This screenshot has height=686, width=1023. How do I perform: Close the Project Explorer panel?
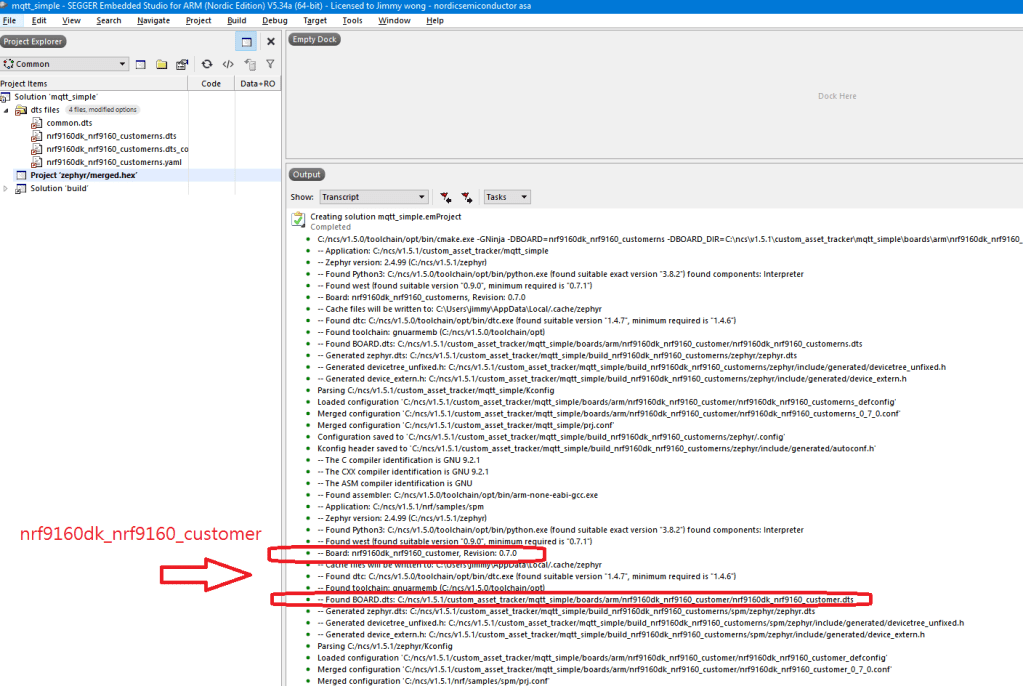271,42
